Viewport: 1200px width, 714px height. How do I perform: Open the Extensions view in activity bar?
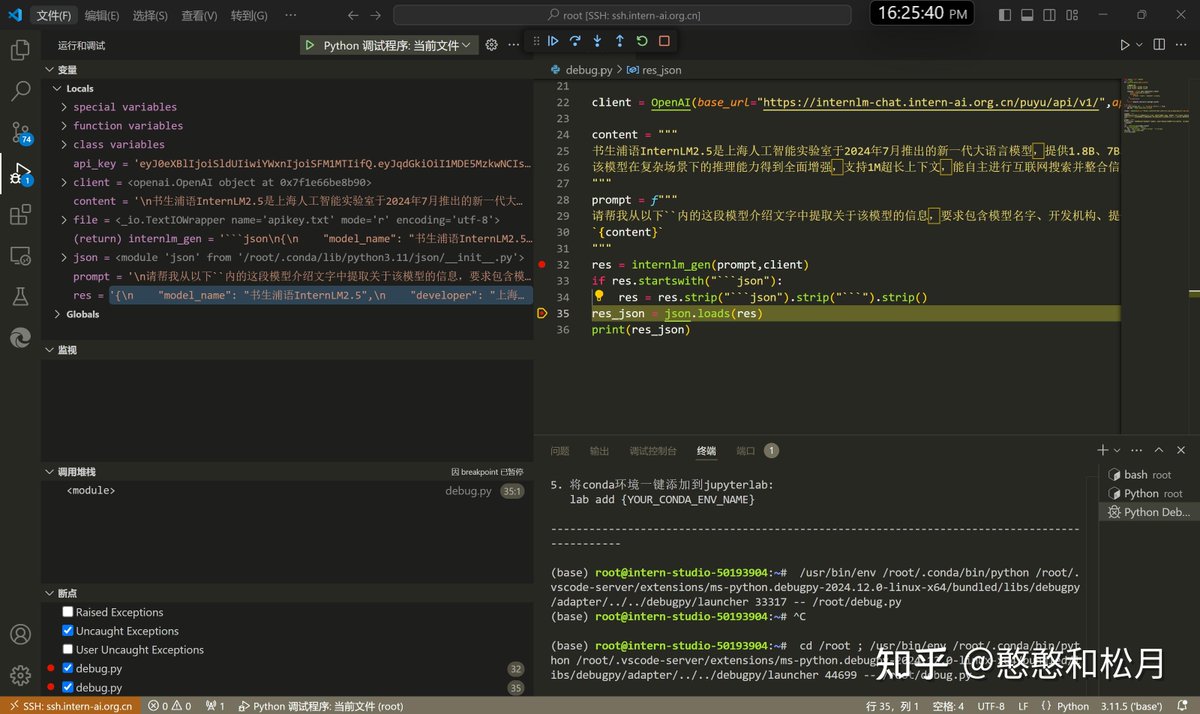click(20, 215)
